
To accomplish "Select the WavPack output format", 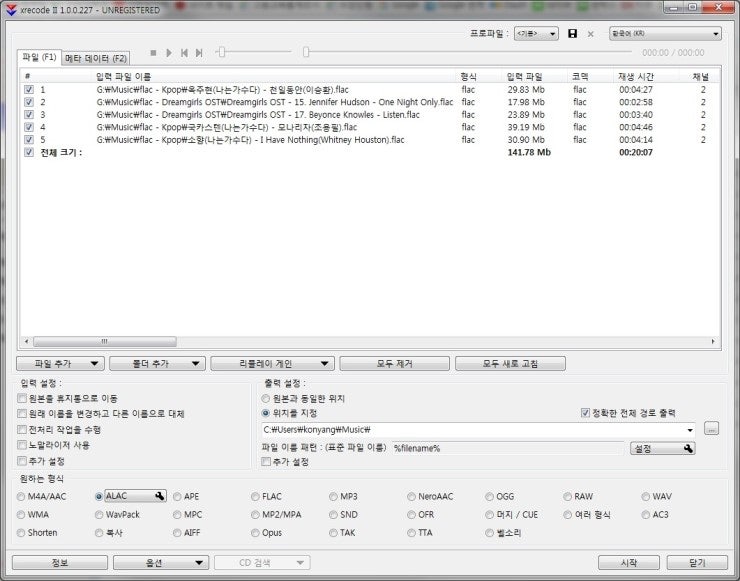I will (x=118, y=514).
